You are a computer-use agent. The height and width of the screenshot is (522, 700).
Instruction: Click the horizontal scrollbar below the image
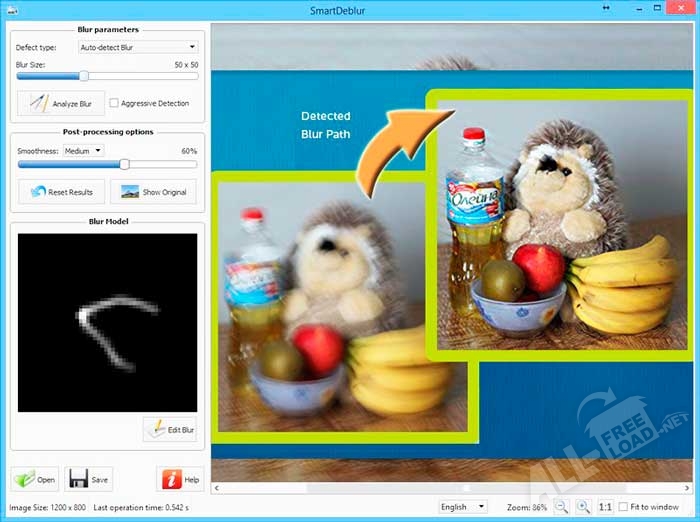pyautogui.click(x=450, y=489)
